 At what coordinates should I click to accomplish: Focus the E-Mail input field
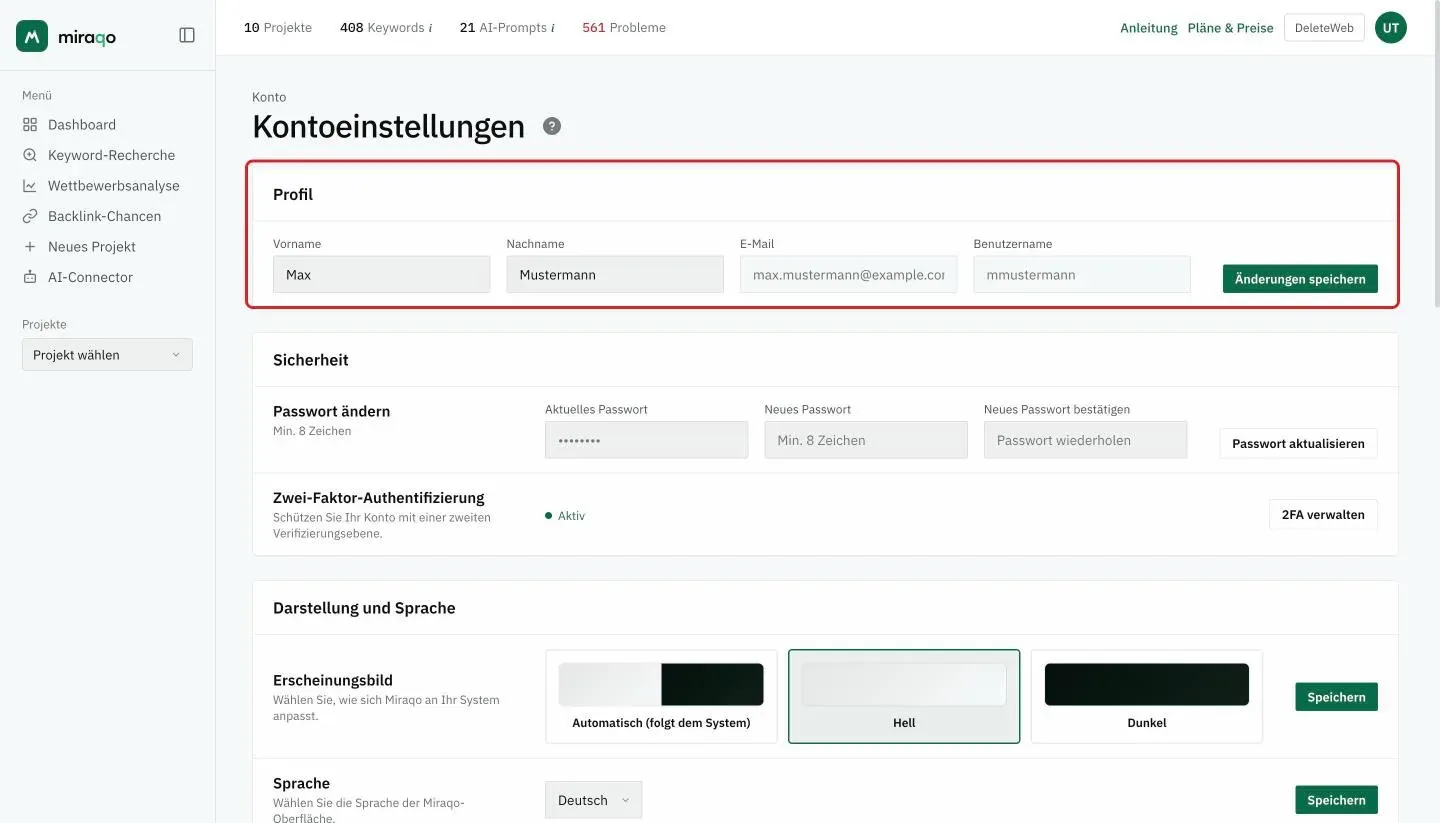[x=848, y=274]
